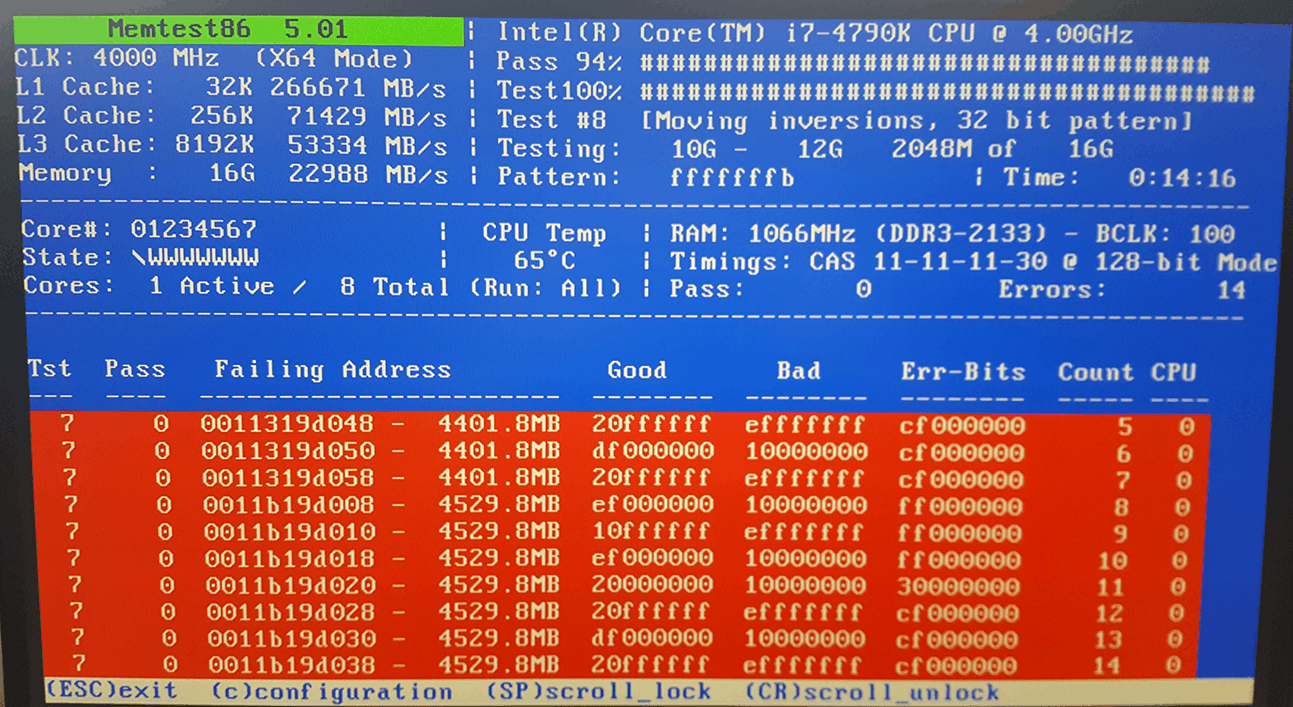1293x707 pixels.
Task: Click the (Run: All) setting
Action: tap(545, 288)
